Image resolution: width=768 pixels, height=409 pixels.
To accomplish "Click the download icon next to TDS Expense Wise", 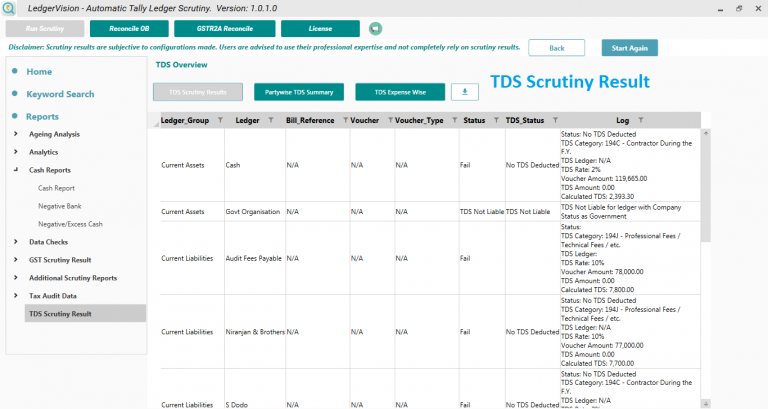I will [x=464, y=92].
